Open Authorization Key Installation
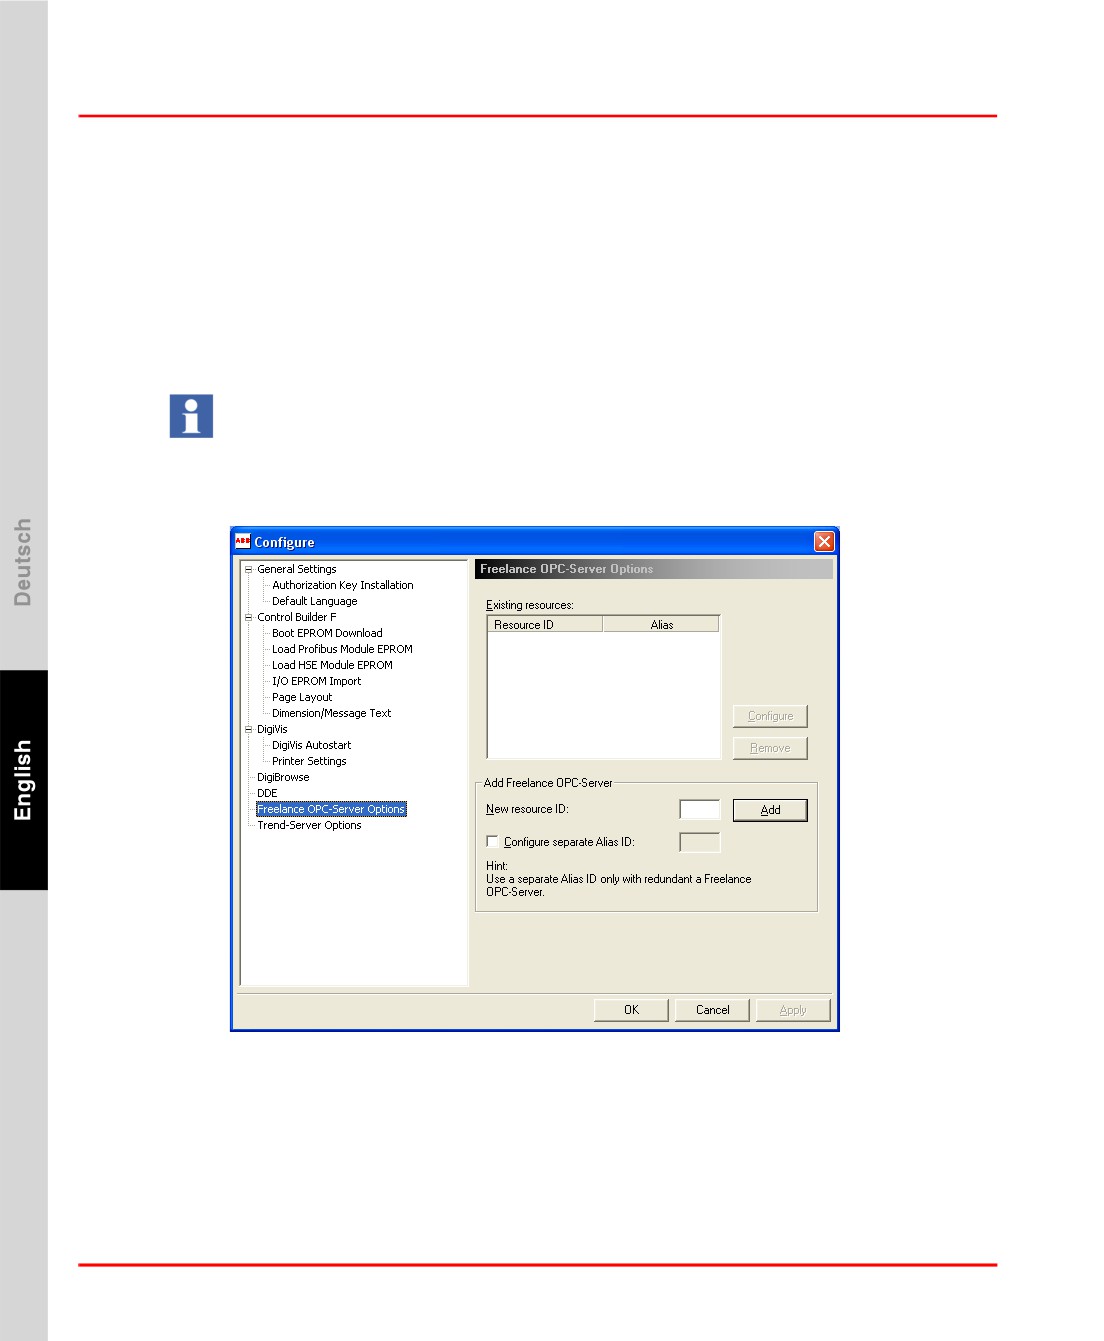Image resolution: width=1104 pixels, height=1341 pixels. 343,585
